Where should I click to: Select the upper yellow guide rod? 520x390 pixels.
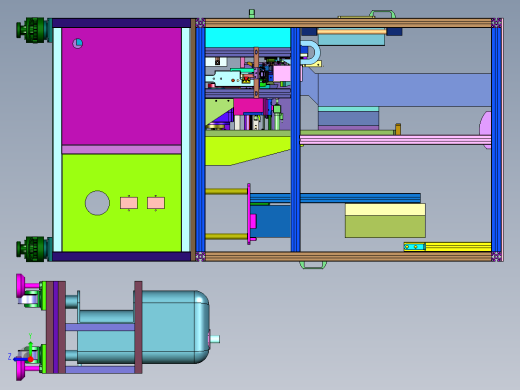(x=226, y=191)
